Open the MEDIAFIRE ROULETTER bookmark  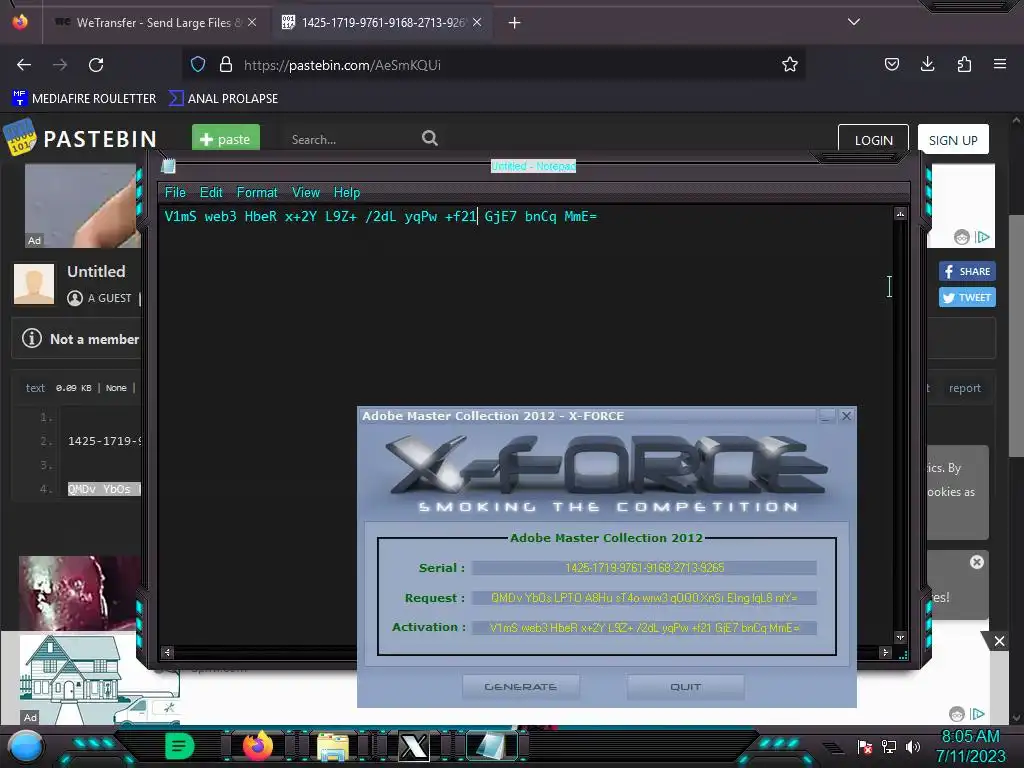[x=84, y=99]
